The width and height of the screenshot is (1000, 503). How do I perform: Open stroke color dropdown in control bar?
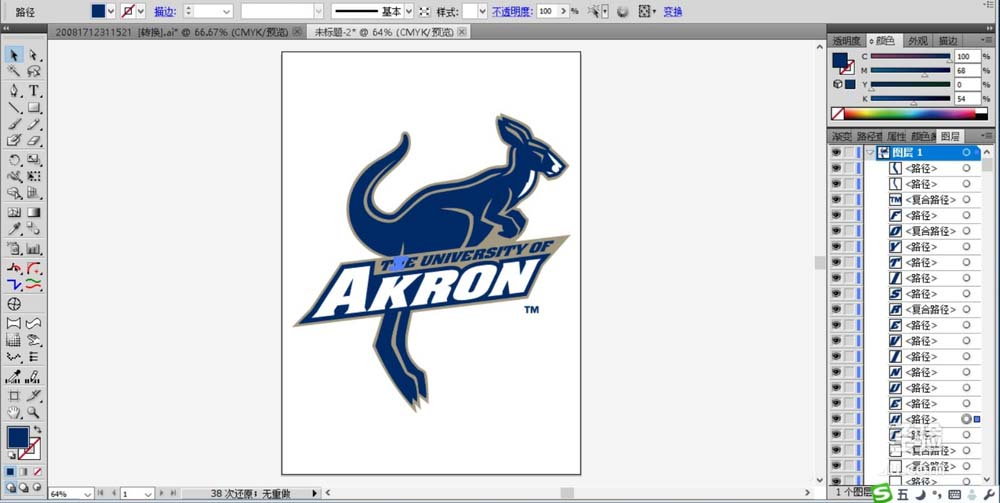pos(141,11)
